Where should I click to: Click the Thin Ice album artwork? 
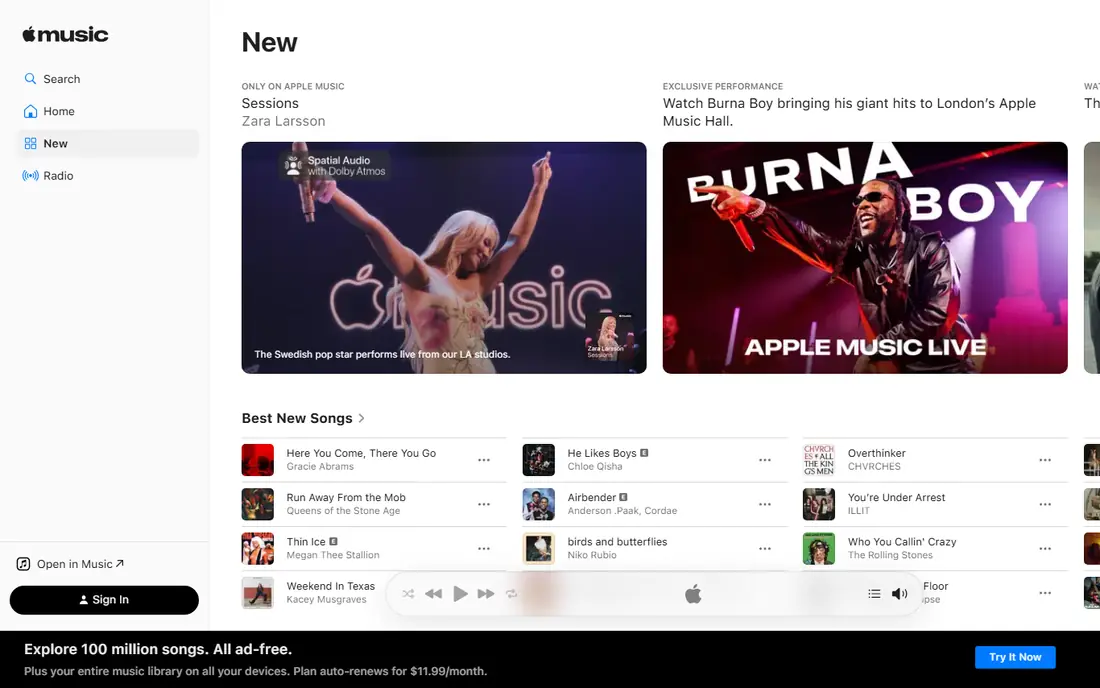point(257,548)
